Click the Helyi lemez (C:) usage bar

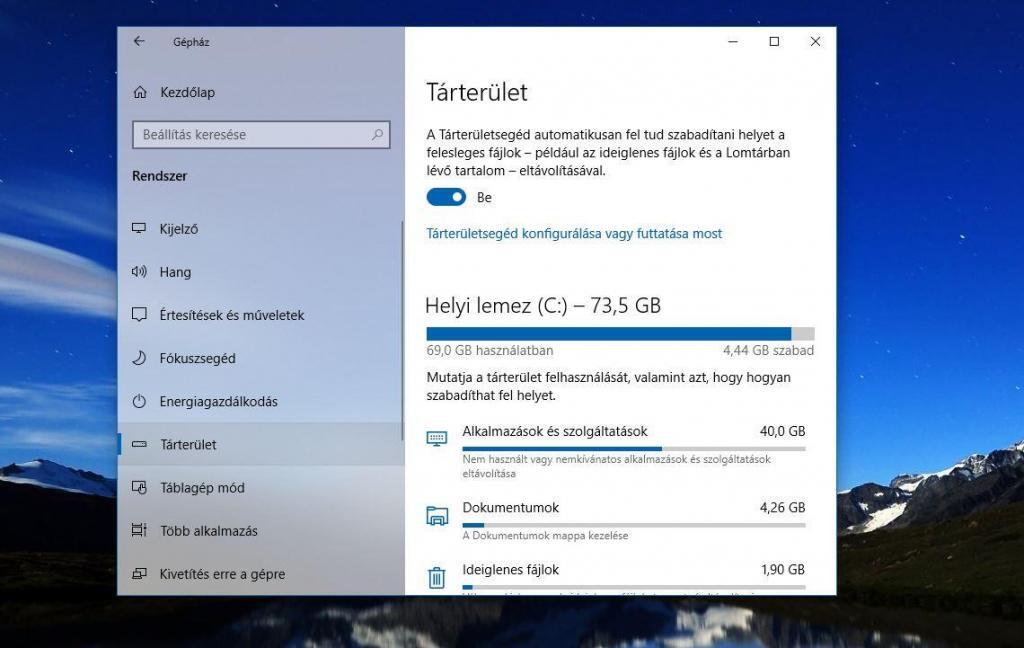[x=620, y=334]
